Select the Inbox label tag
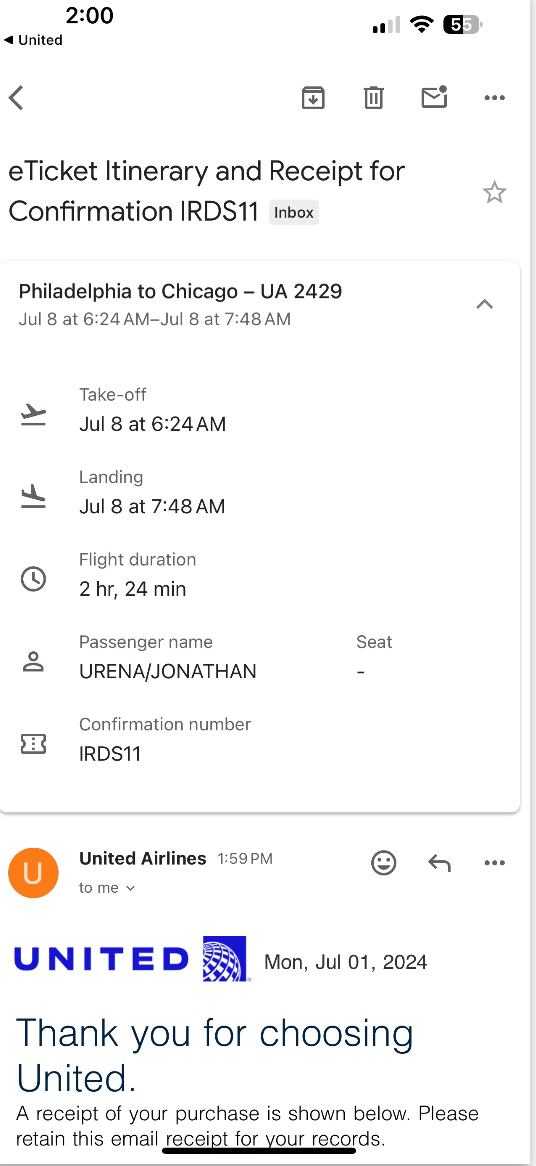This screenshot has width=536, height=1166. coord(294,213)
